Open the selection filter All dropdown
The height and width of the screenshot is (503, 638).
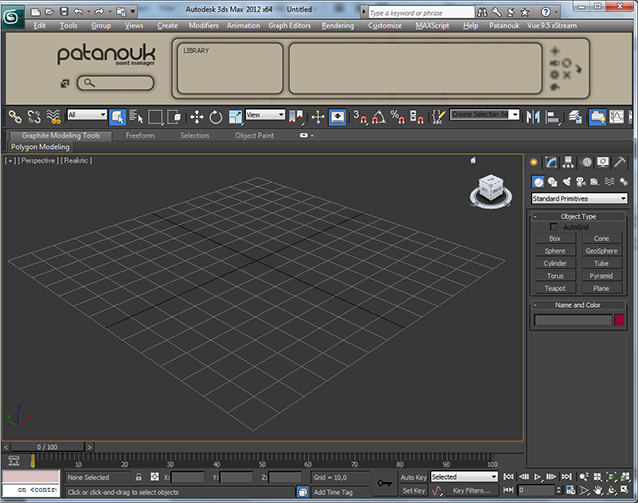(x=87, y=115)
